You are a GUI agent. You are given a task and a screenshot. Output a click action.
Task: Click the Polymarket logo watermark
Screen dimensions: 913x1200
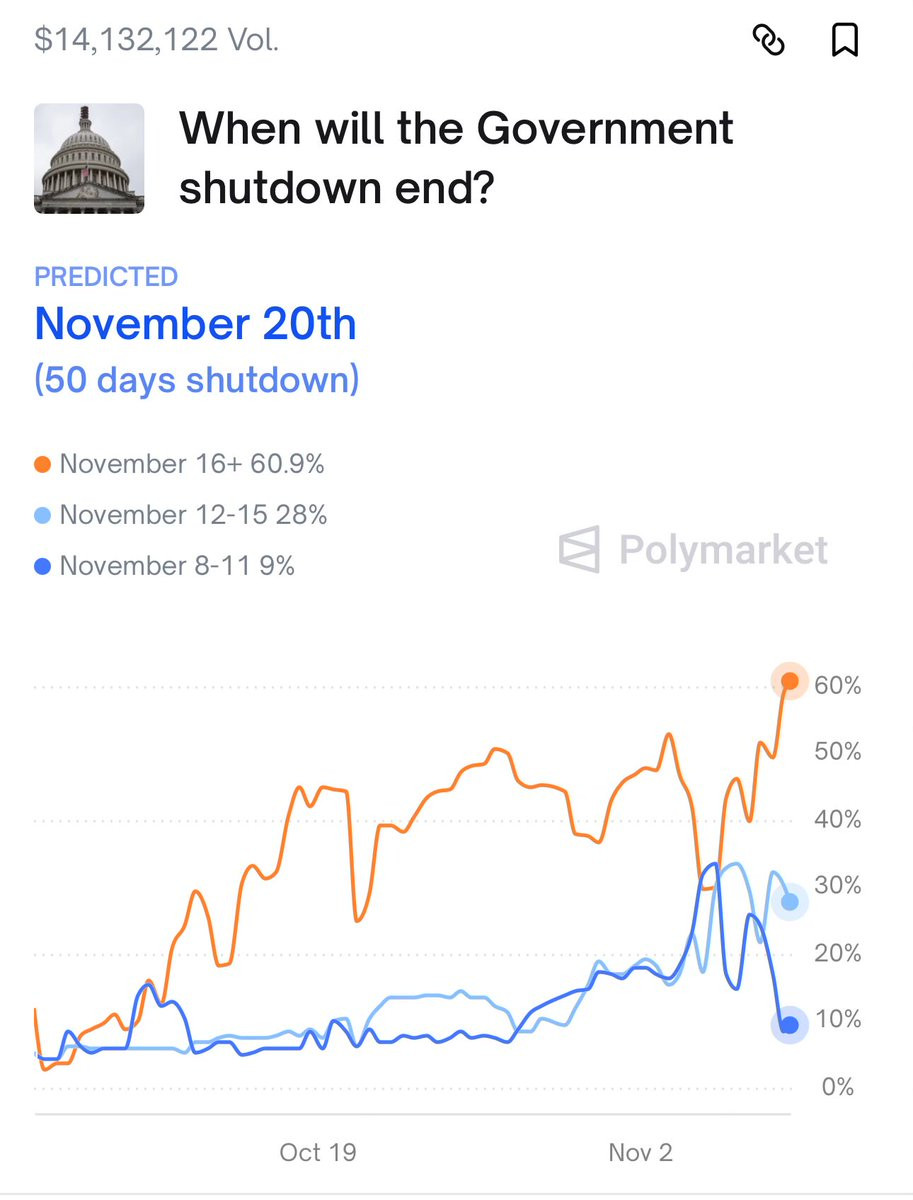(x=693, y=549)
